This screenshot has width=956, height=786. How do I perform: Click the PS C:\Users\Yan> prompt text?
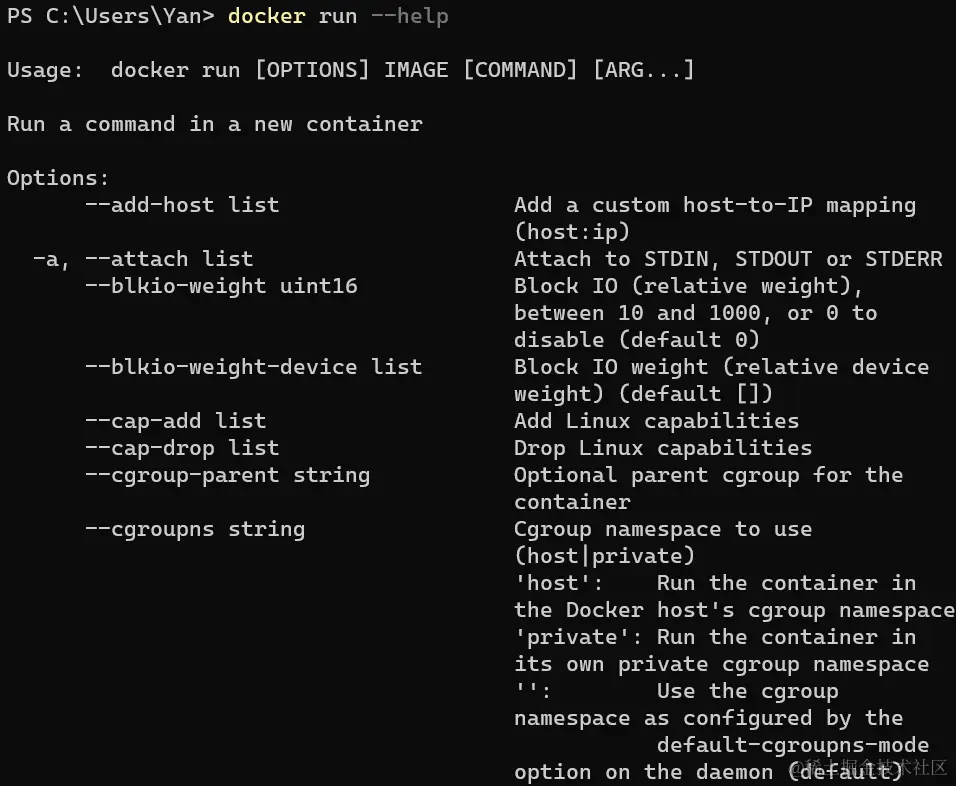coord(110,16)
